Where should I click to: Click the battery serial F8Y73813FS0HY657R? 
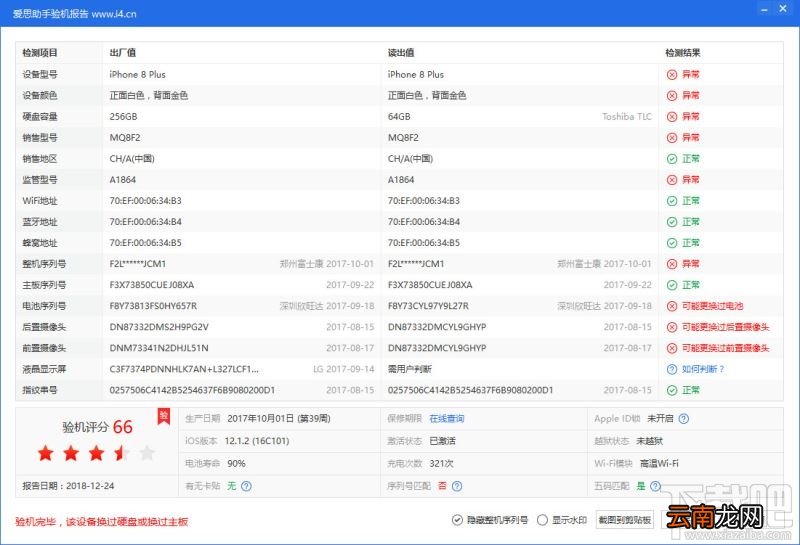[153, 306]
